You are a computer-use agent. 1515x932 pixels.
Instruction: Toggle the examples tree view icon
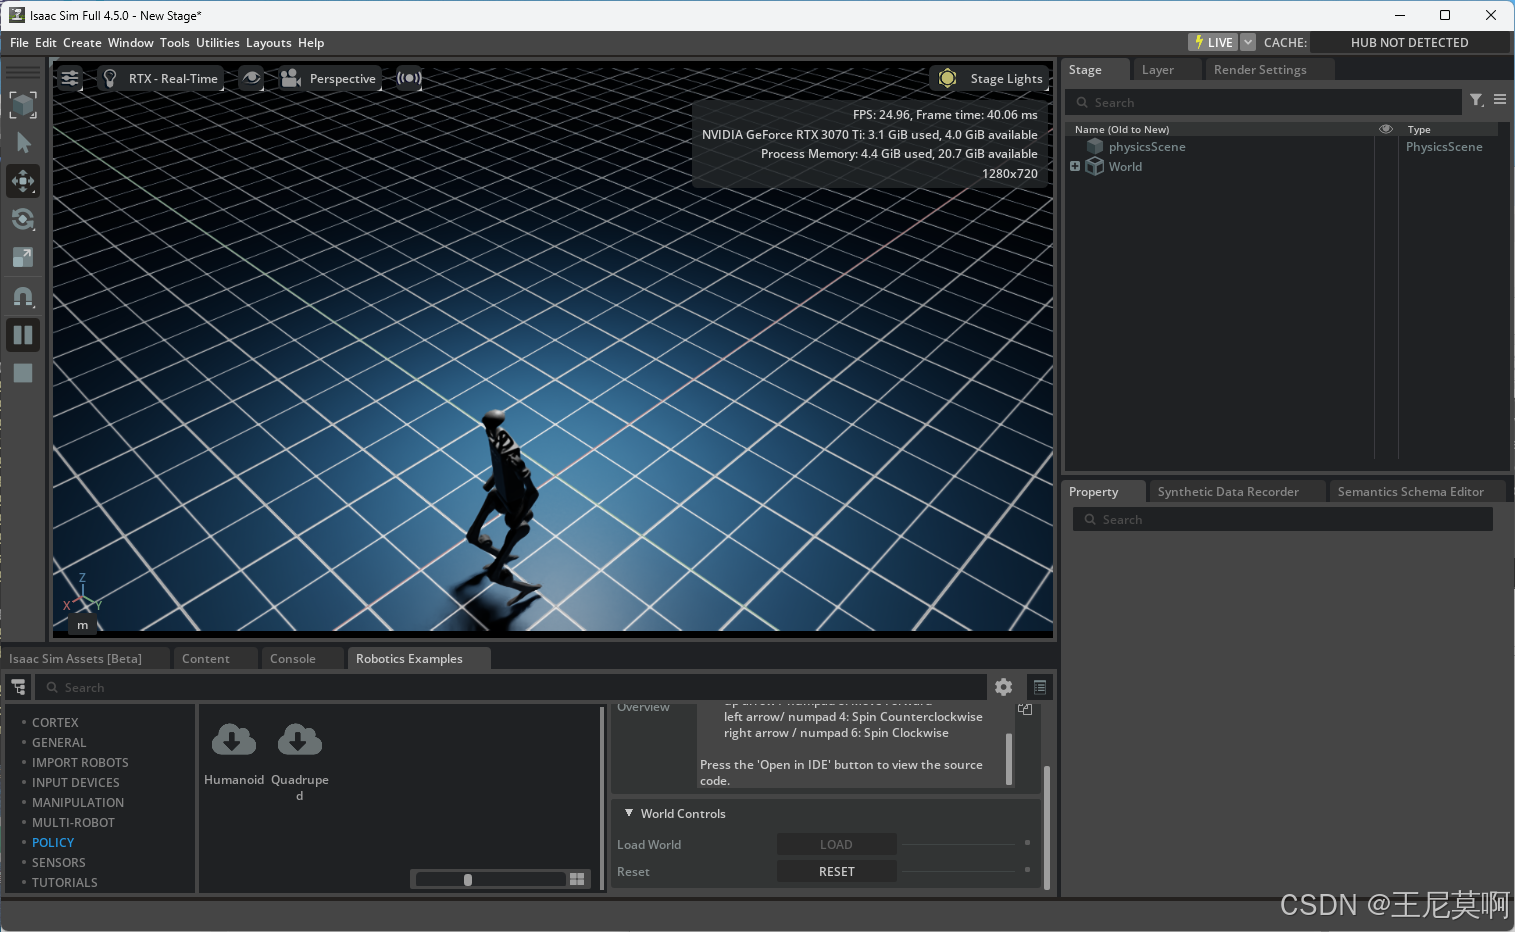[19, 687]
